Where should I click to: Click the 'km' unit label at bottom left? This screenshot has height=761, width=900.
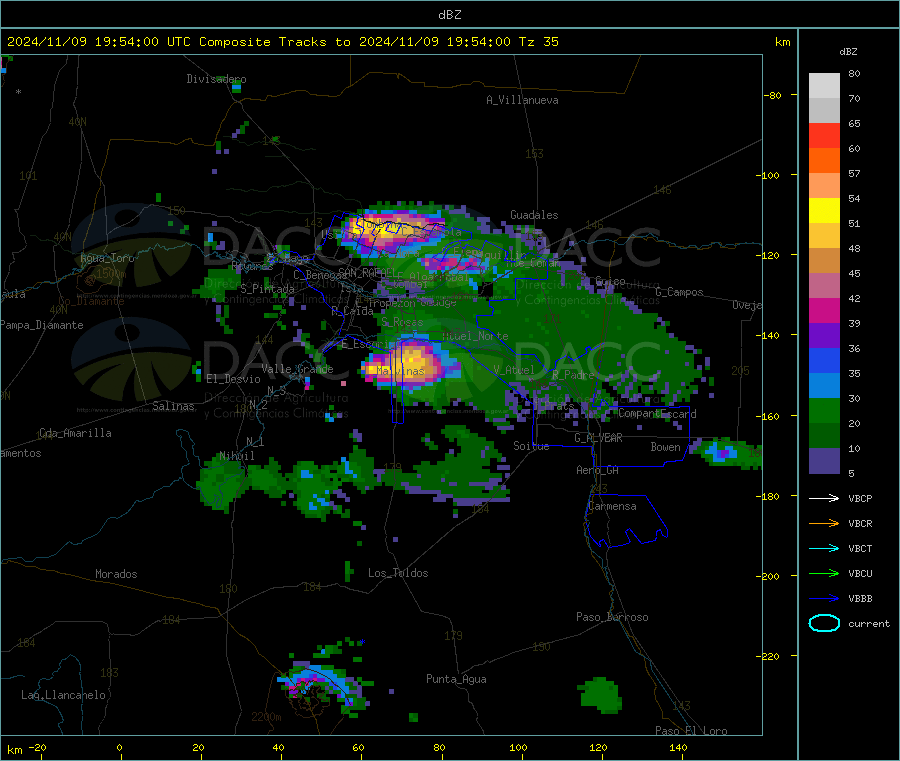(14, 750)
